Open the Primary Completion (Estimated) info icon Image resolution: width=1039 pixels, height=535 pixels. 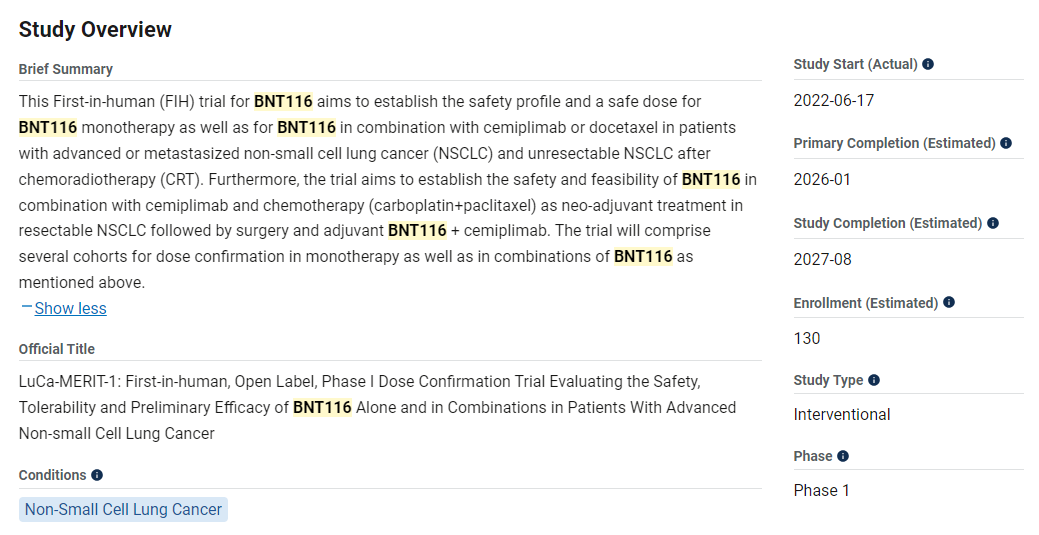click(x=1006, y=143)
